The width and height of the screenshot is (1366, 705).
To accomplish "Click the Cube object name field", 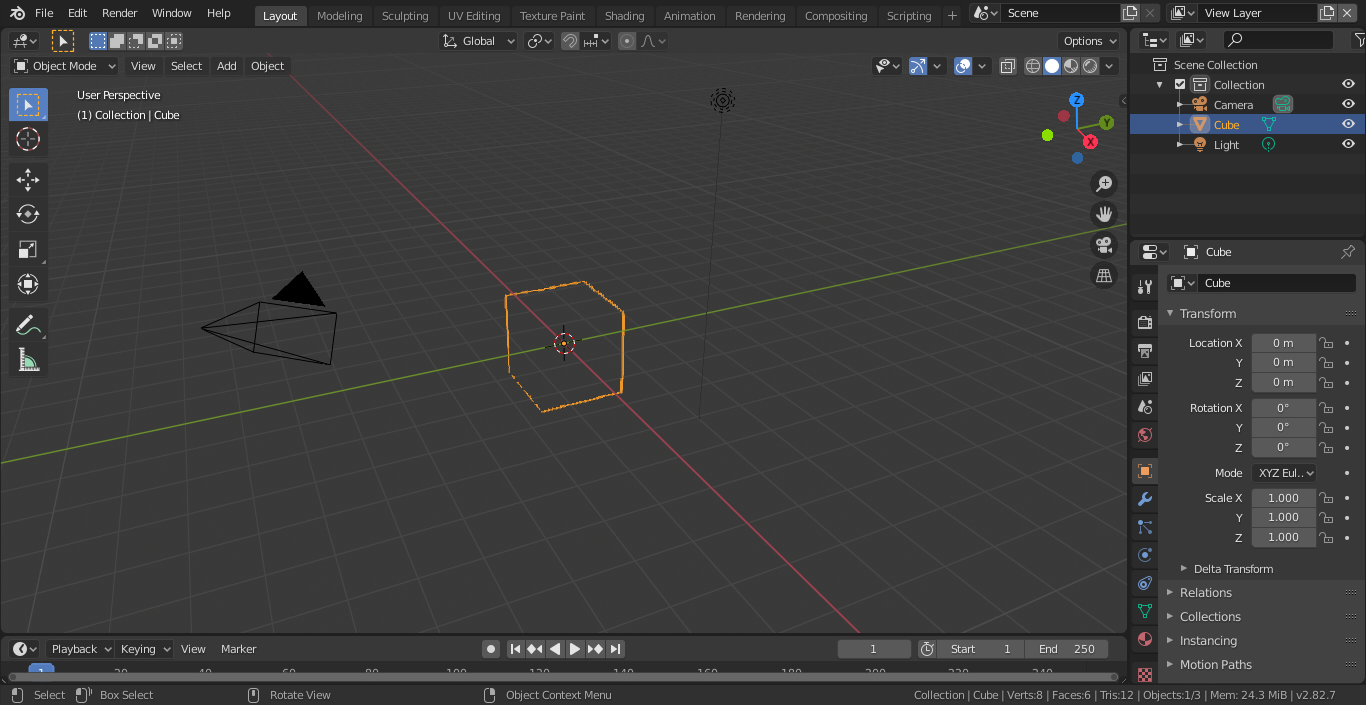I will [x=1277, y=283].
